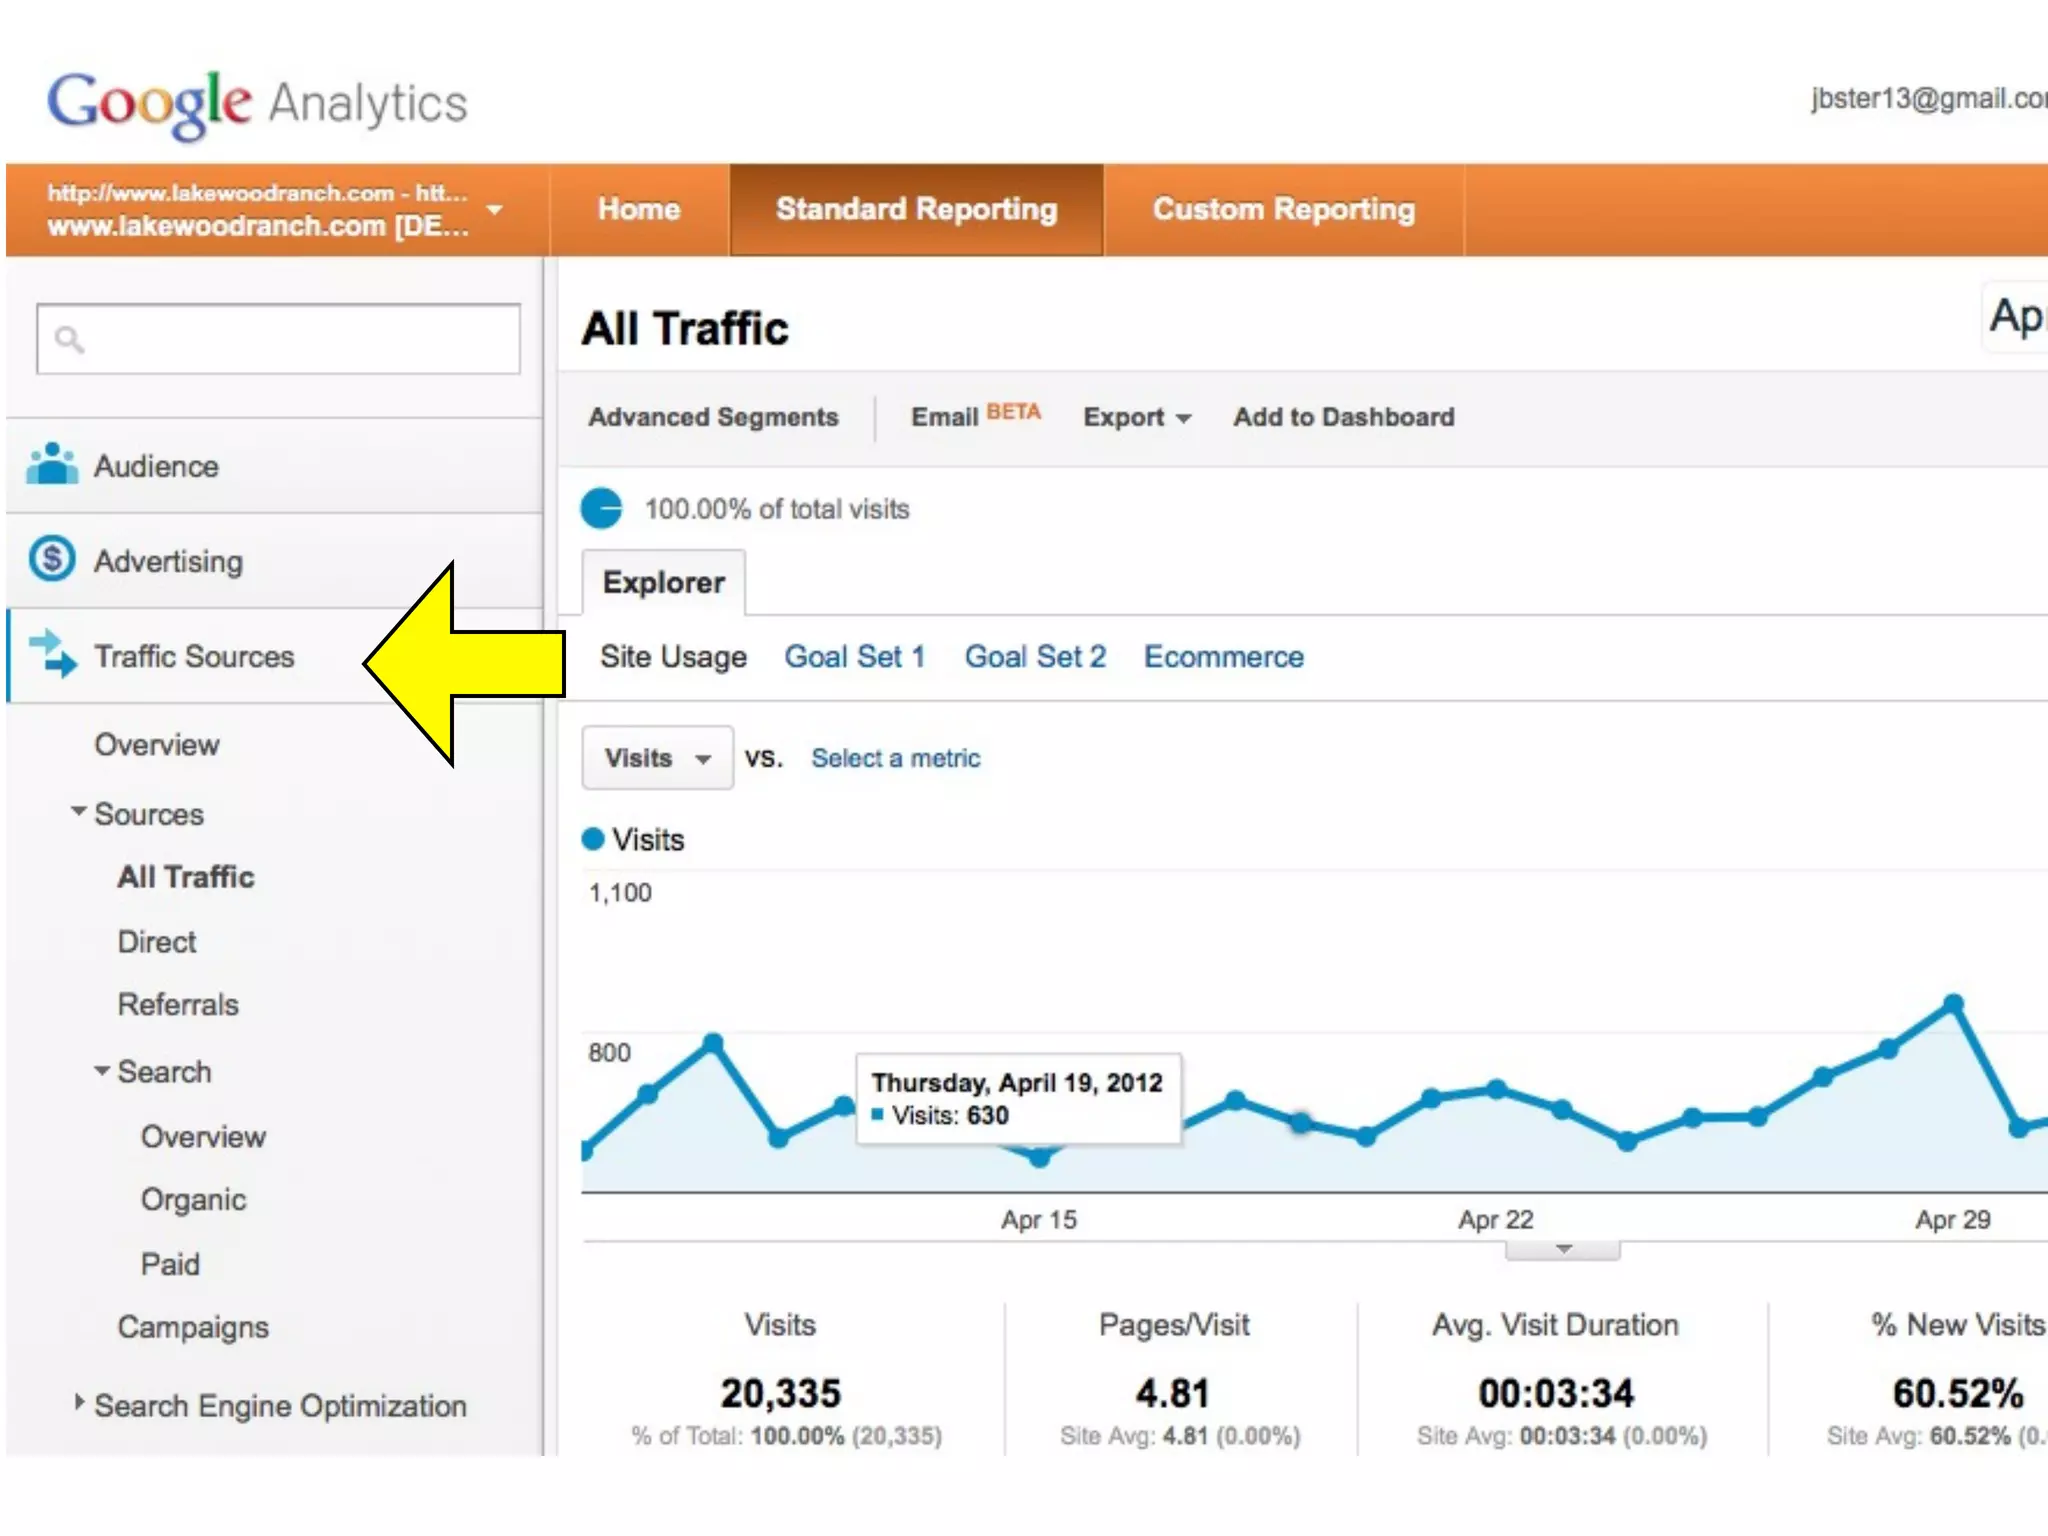
Task: Click the Google Analytics logo
Action: coord(257,103)
